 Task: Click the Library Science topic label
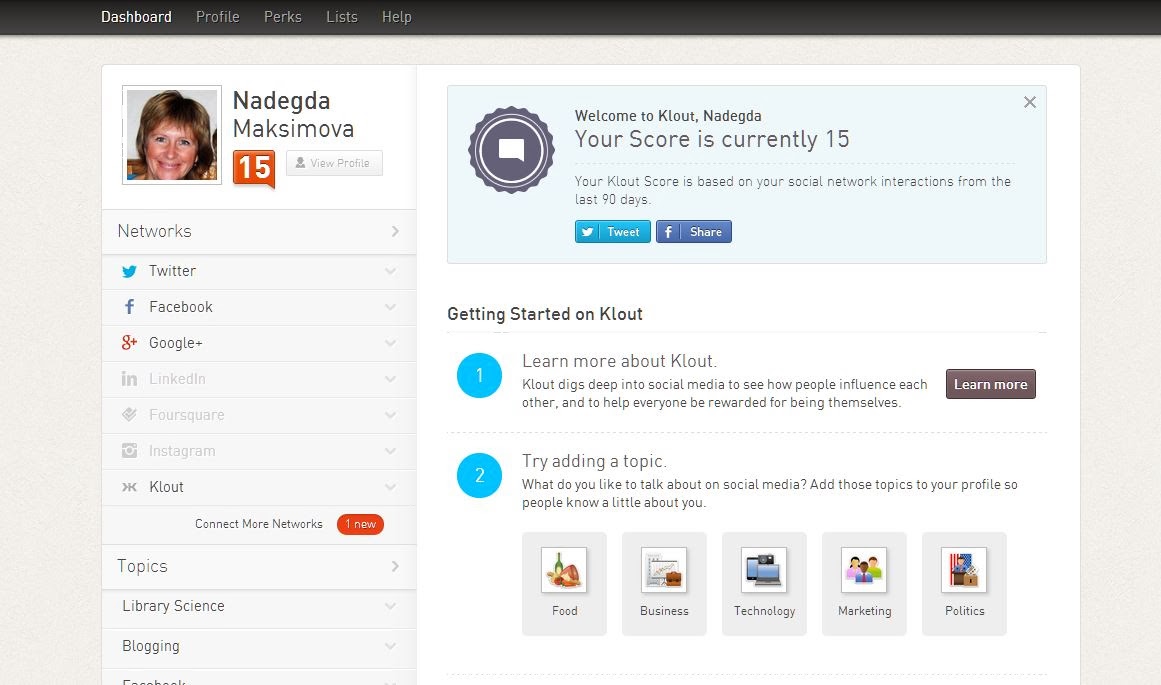(173, 606)
